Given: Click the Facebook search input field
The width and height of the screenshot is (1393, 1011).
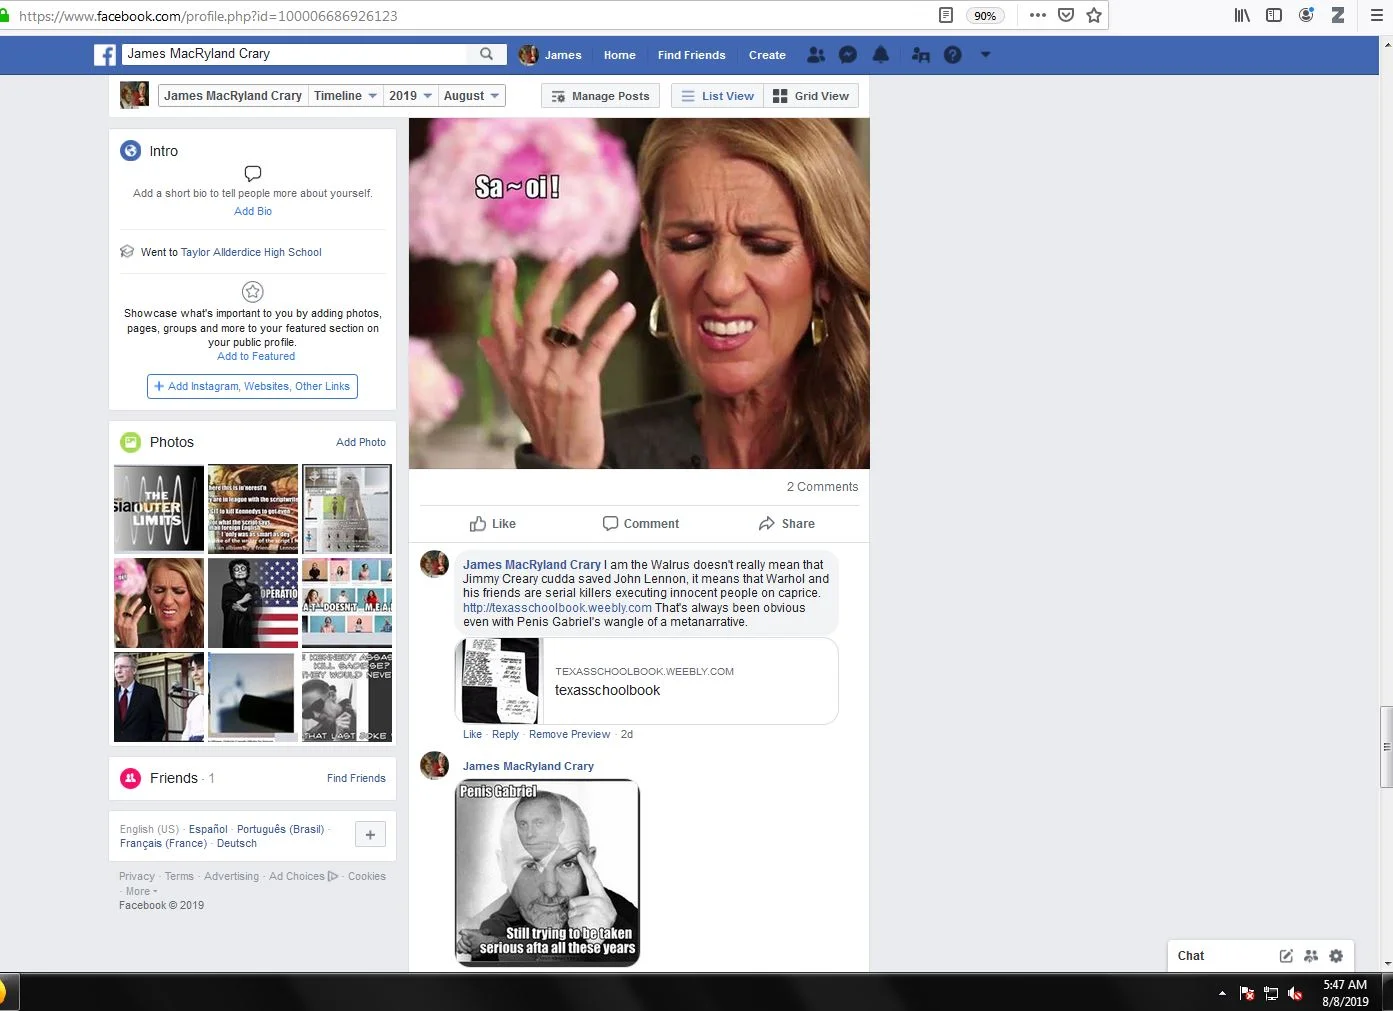Looking at the screenshot, I should [x=295, y=54].
